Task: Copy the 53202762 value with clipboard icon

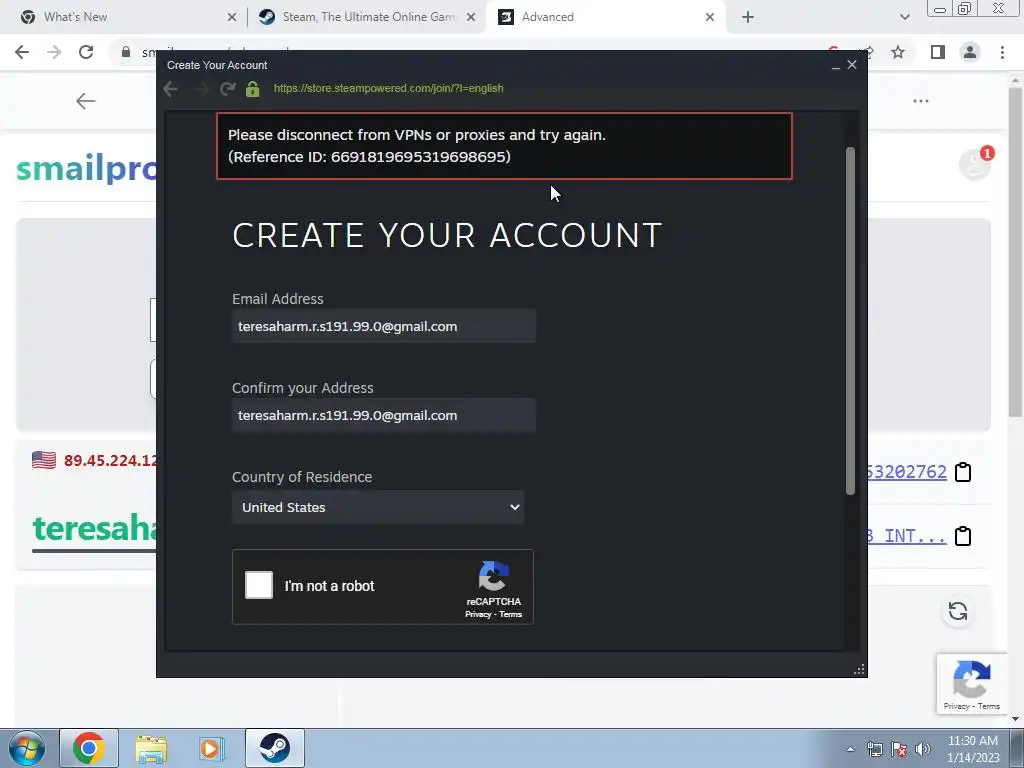Action: [x=963, y=472]
